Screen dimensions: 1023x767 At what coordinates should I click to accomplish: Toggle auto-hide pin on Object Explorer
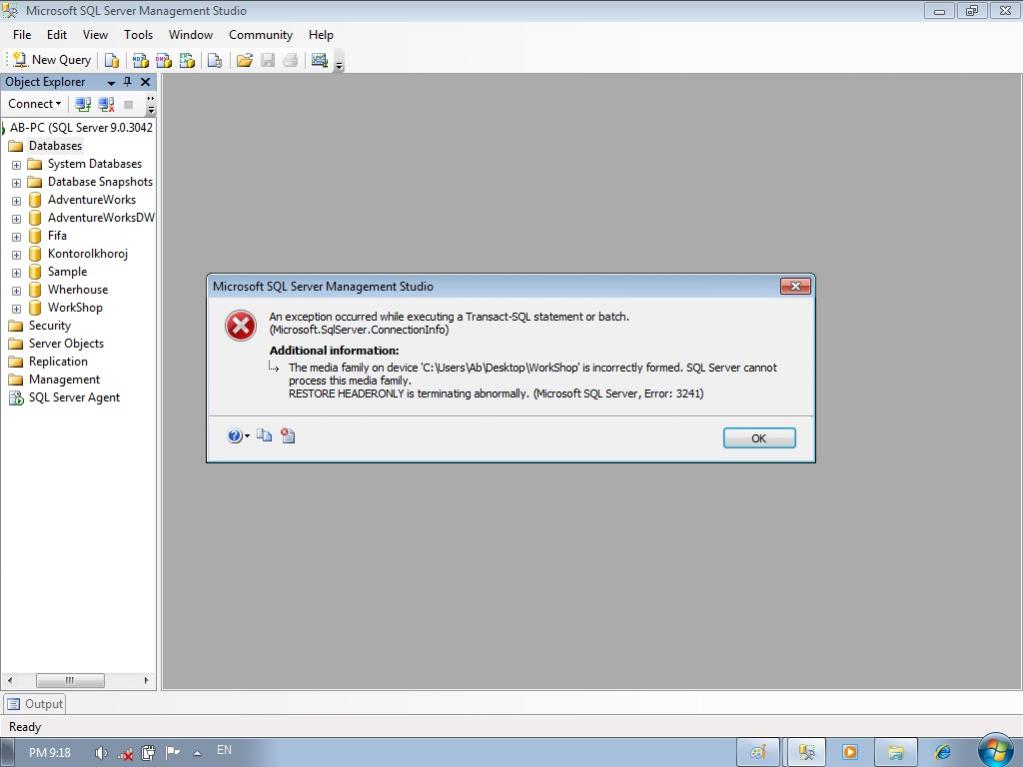click(x=127, y=82)
